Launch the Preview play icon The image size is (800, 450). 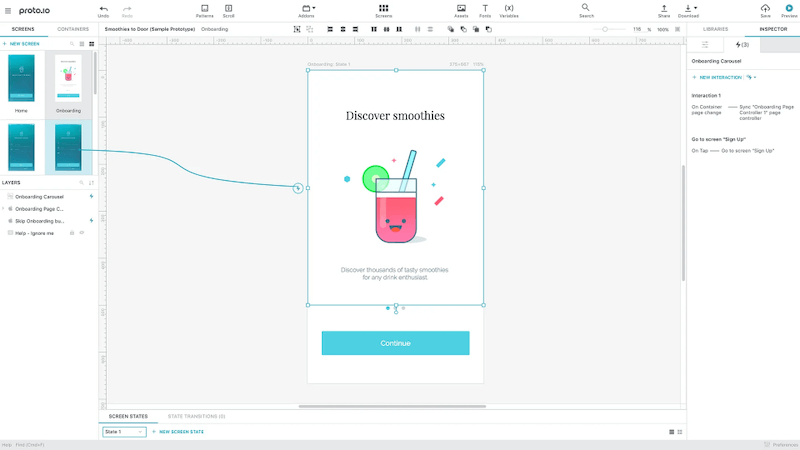[789, 8]
